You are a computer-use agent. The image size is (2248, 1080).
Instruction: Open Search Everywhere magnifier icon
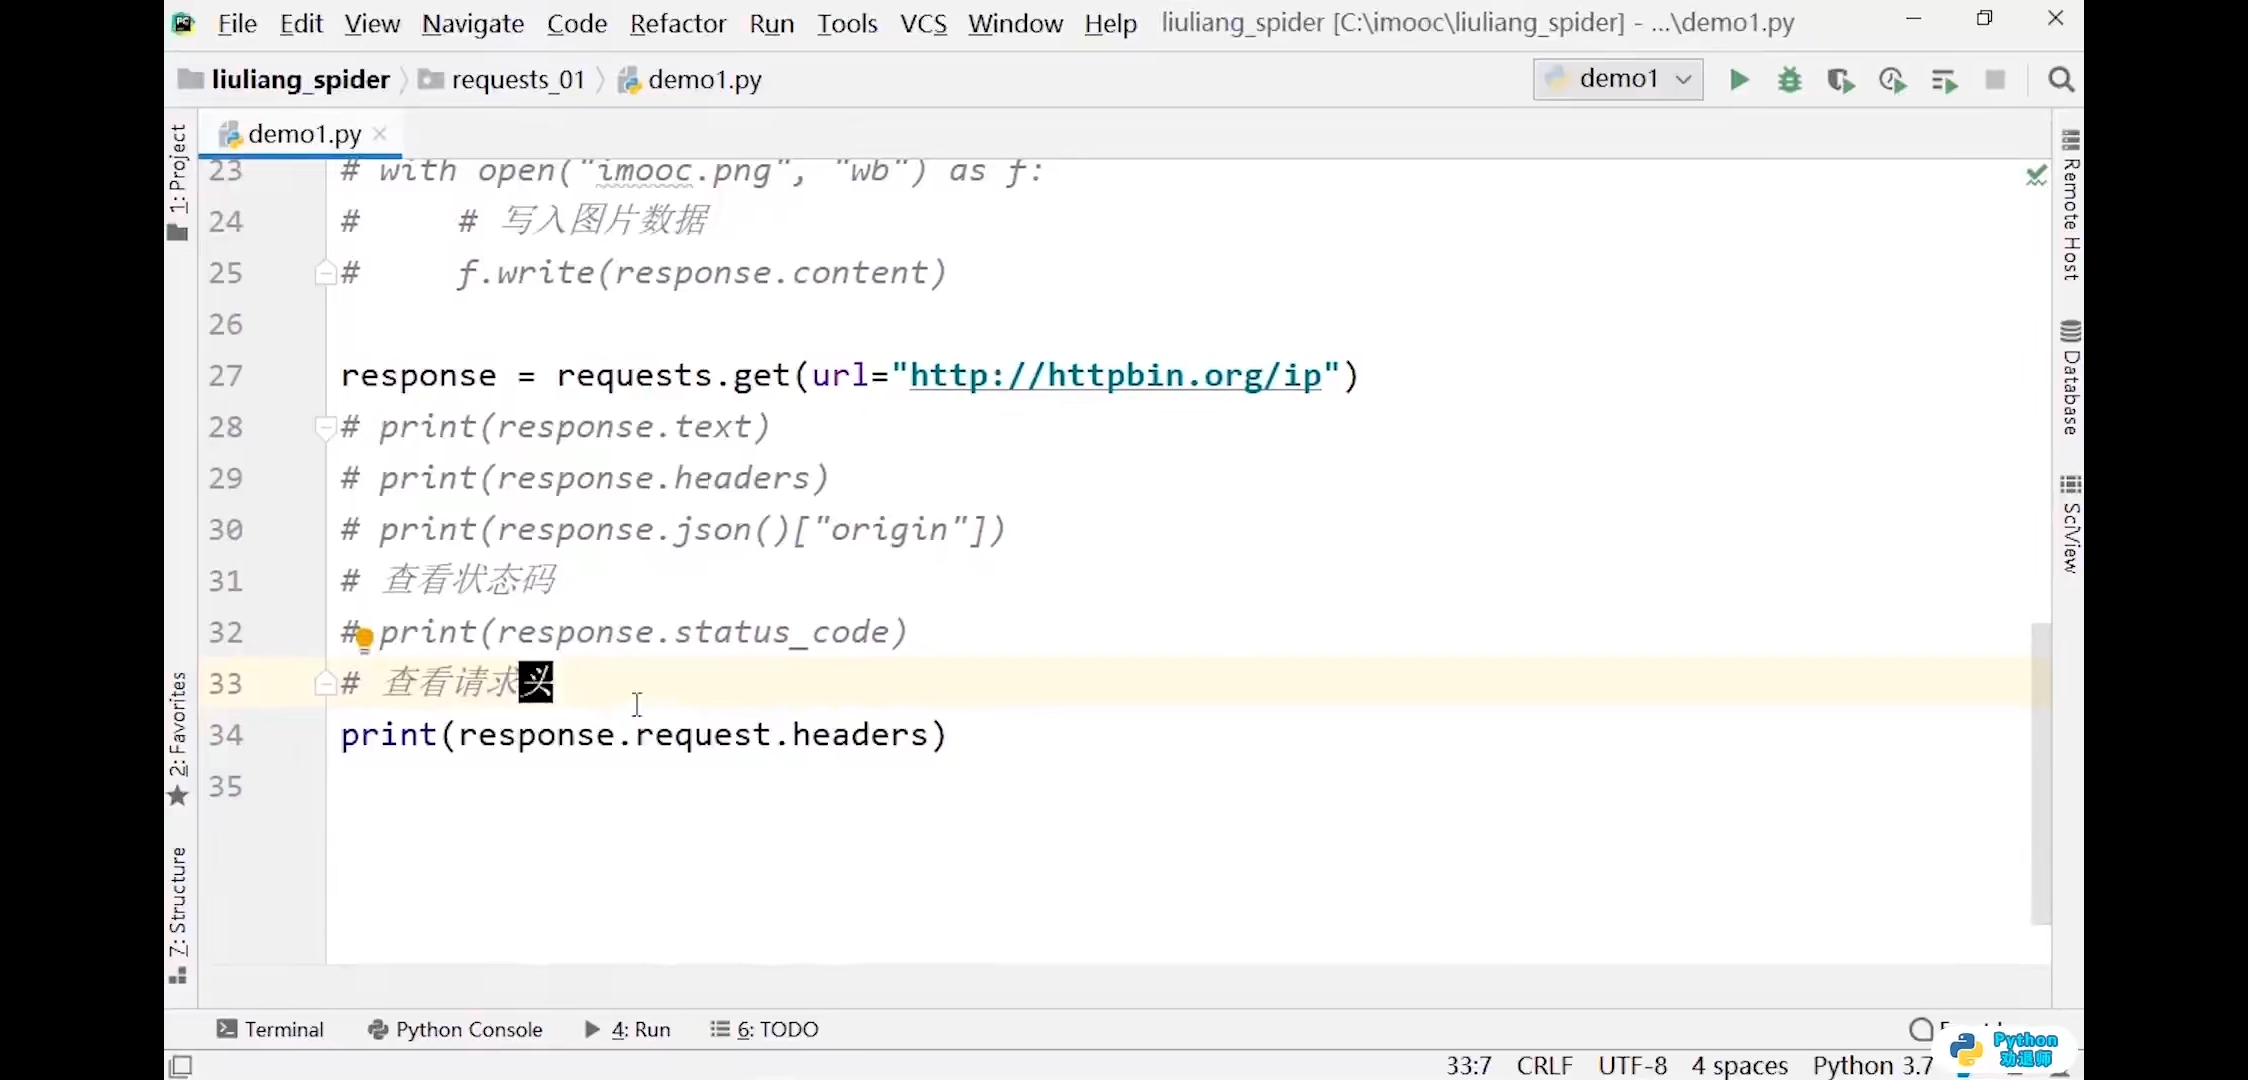click(2060, 80)
